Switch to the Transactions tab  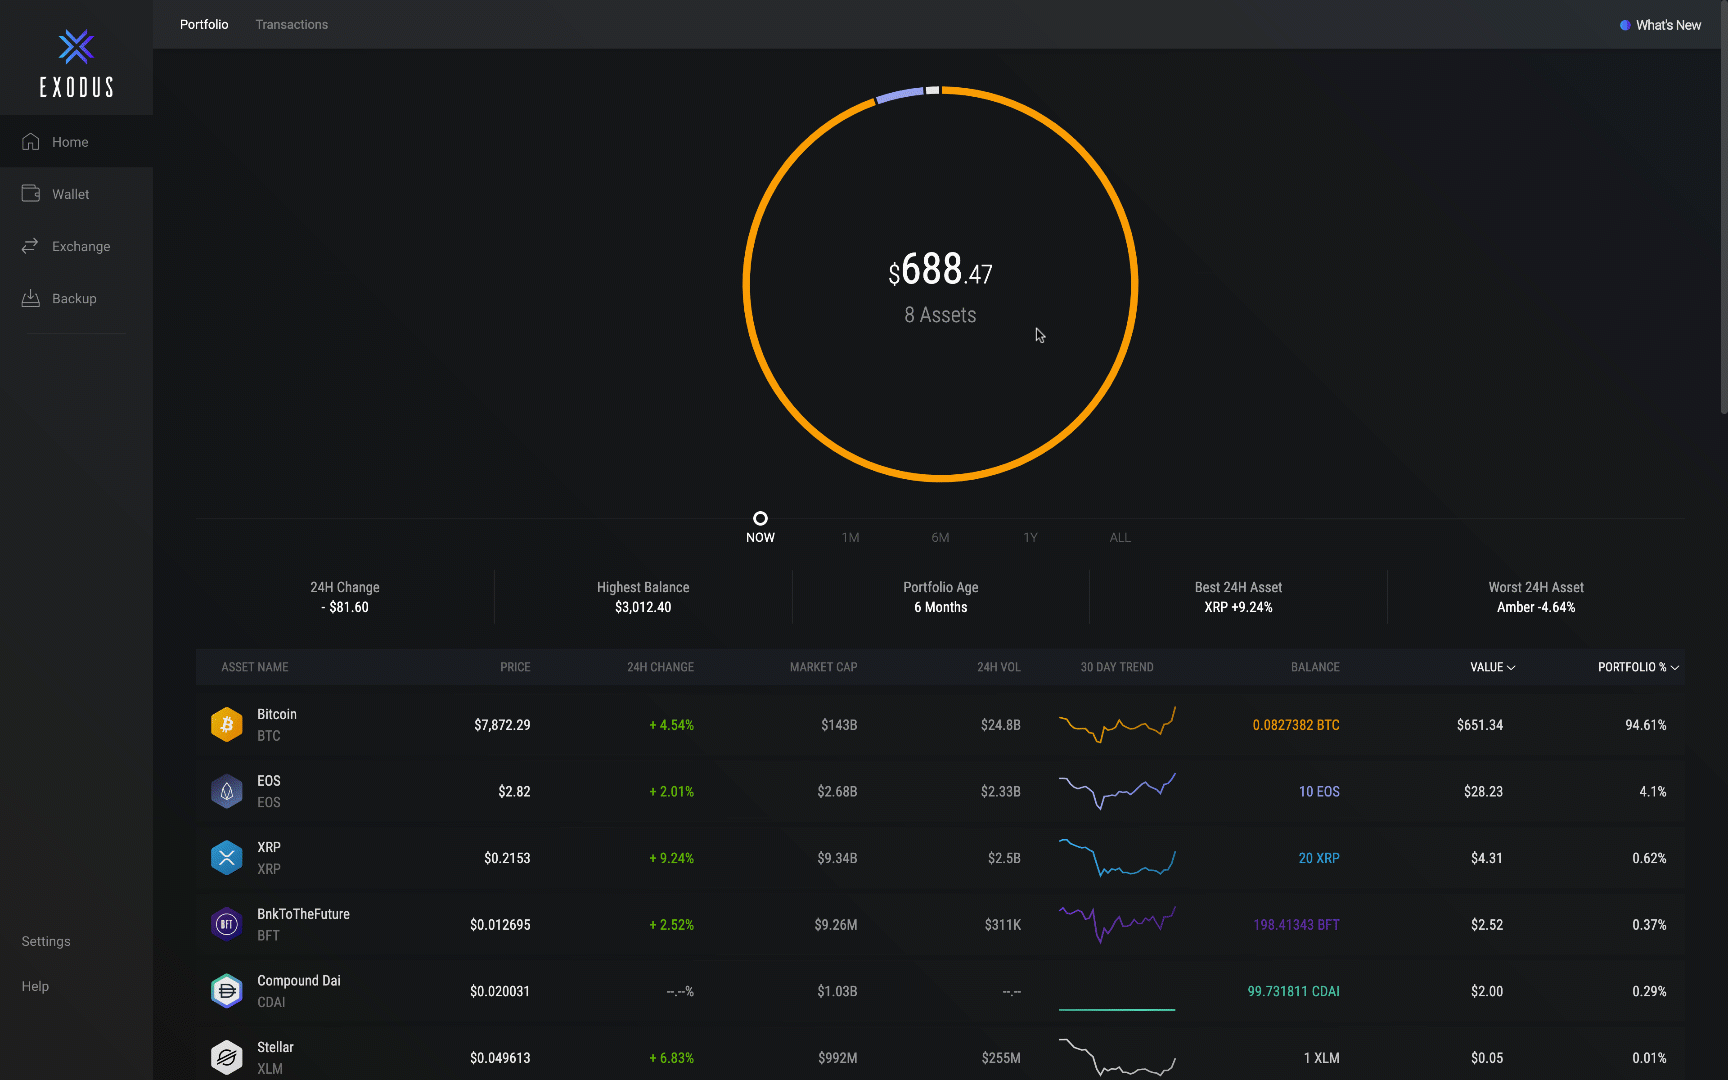(291, 24)
